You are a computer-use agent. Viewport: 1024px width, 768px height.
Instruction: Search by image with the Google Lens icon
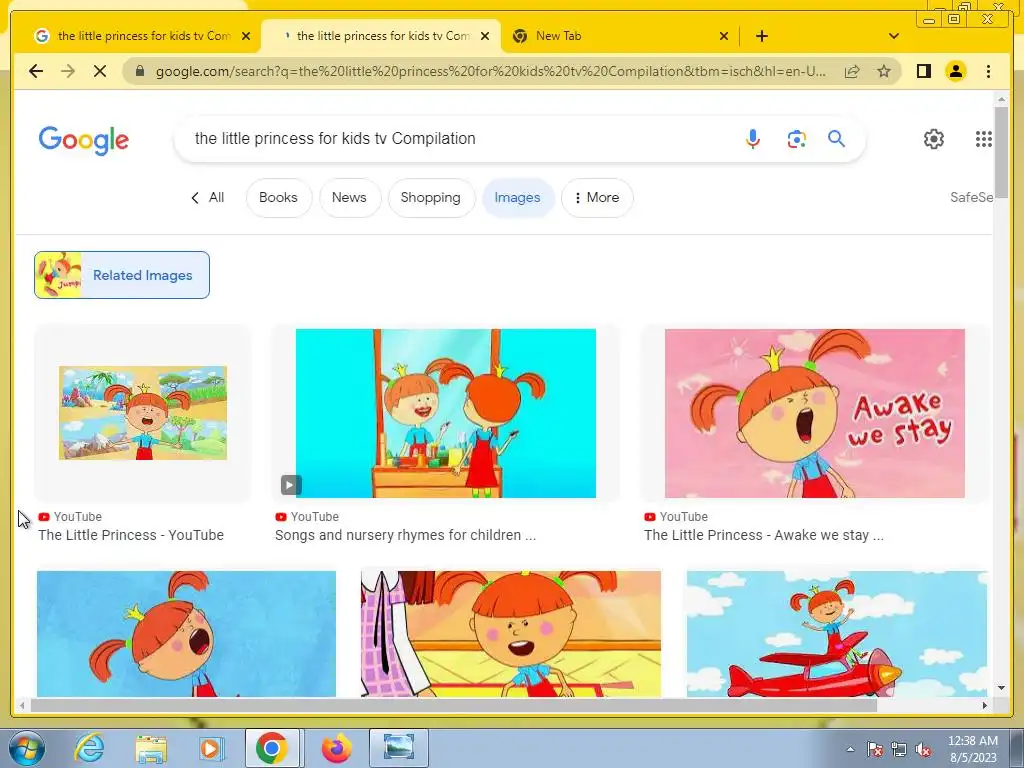tap(796, 139)
